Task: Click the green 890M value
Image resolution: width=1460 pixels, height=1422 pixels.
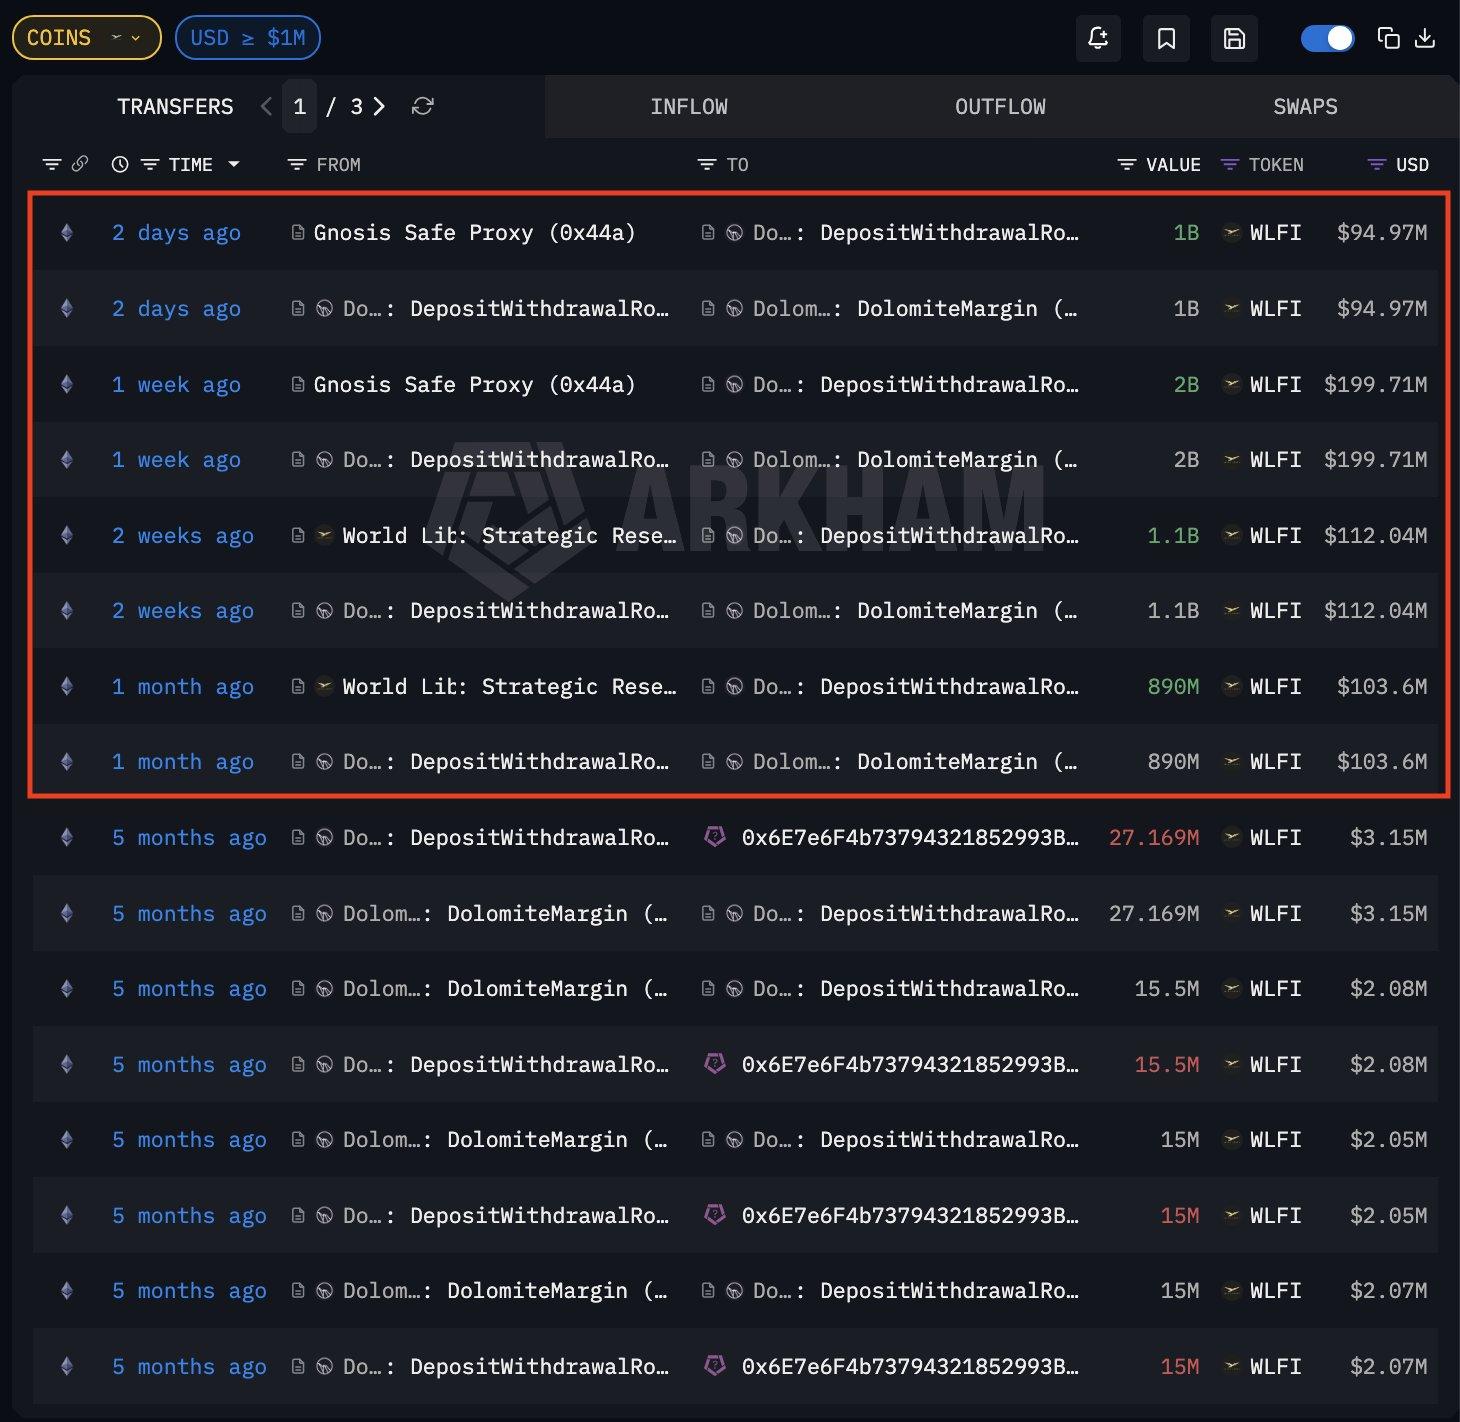Action: coord(1173,687)
